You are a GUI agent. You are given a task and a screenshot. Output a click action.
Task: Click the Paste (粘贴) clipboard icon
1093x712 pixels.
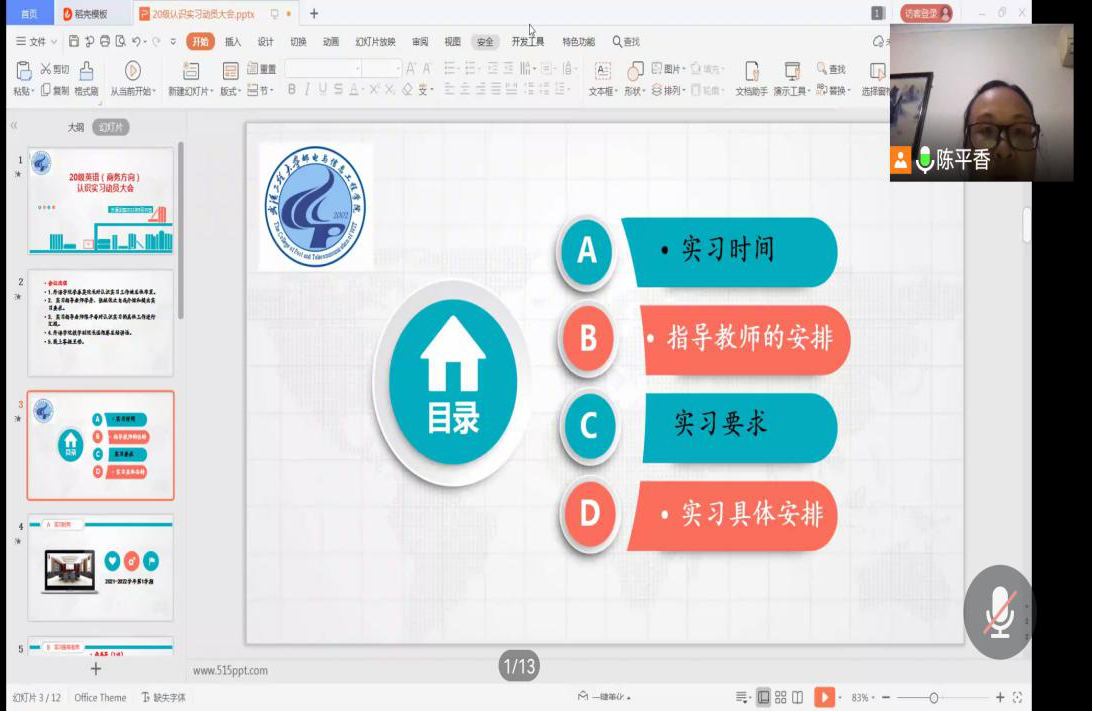23,71
